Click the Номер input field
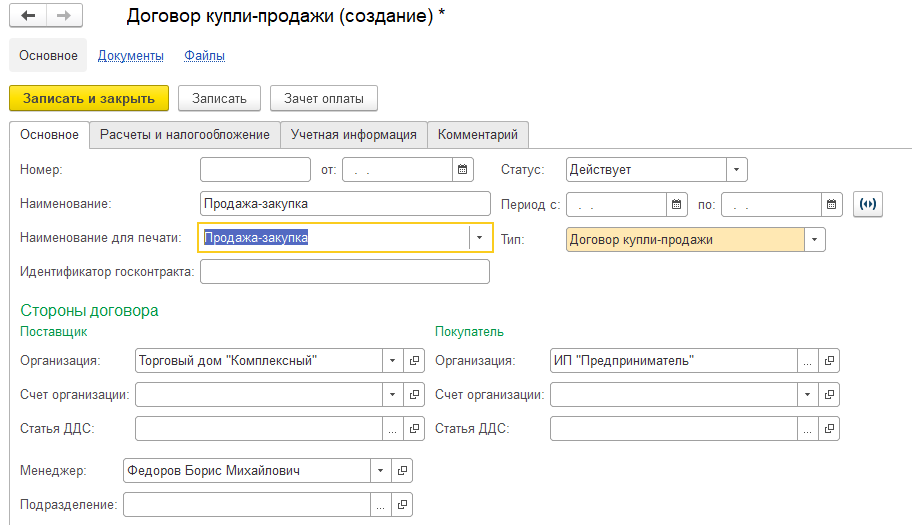 [x=255, y=170]
